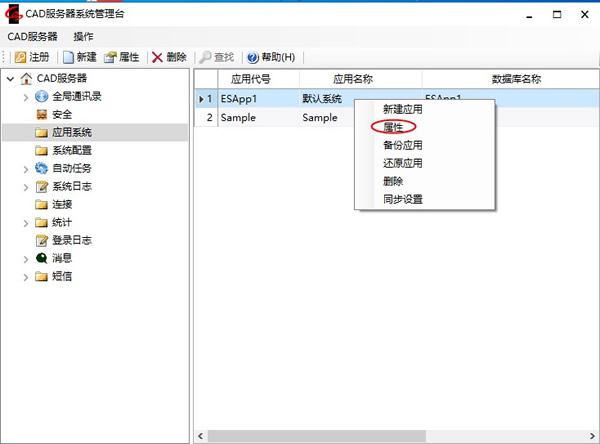Choose 属性 in the context menu
Image resolution: width=600 pixels, height=444 pixels.
393,127
